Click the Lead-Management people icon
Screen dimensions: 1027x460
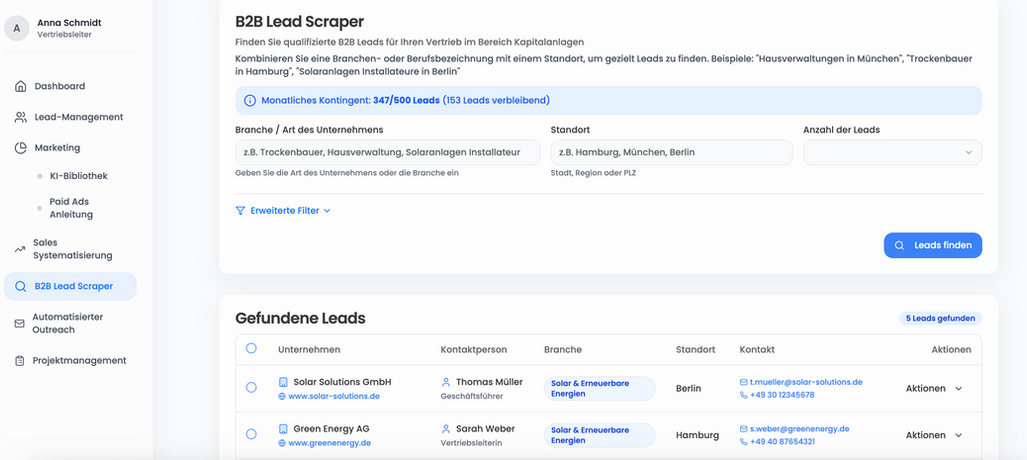21,117
